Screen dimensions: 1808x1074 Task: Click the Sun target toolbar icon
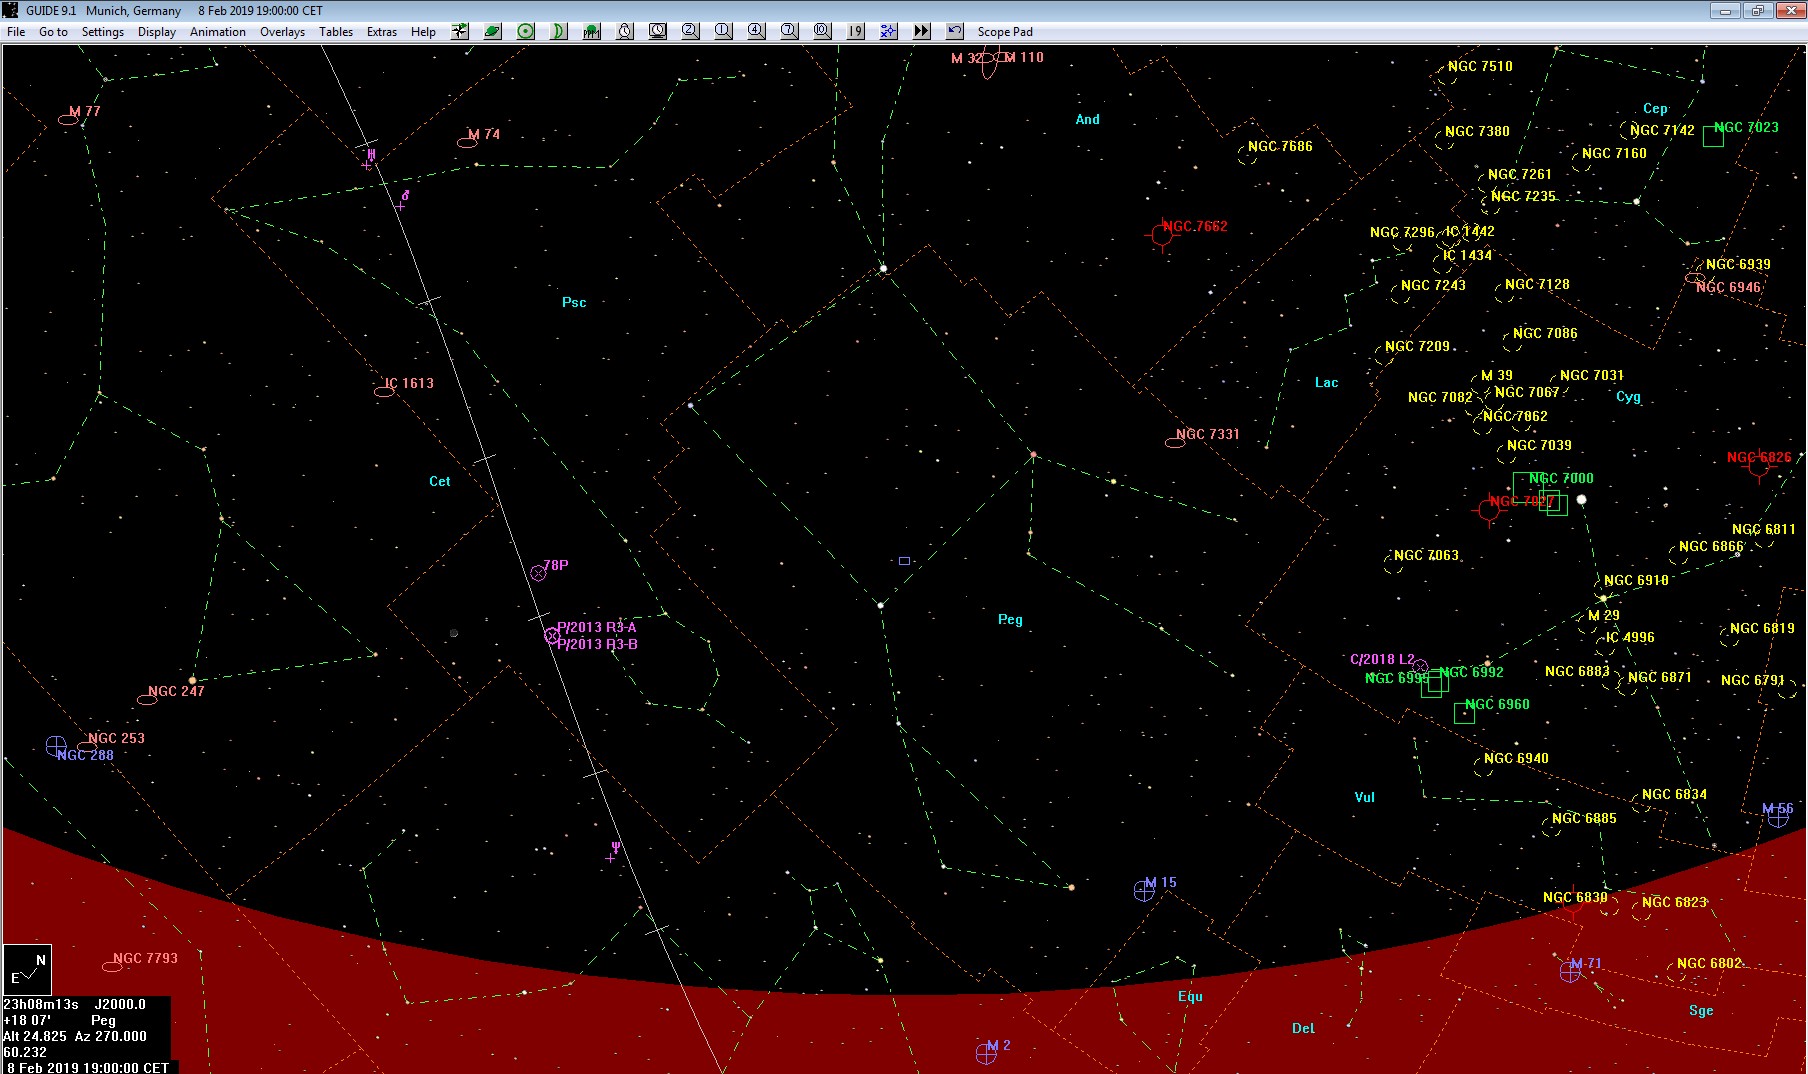[x=526, y=31]
